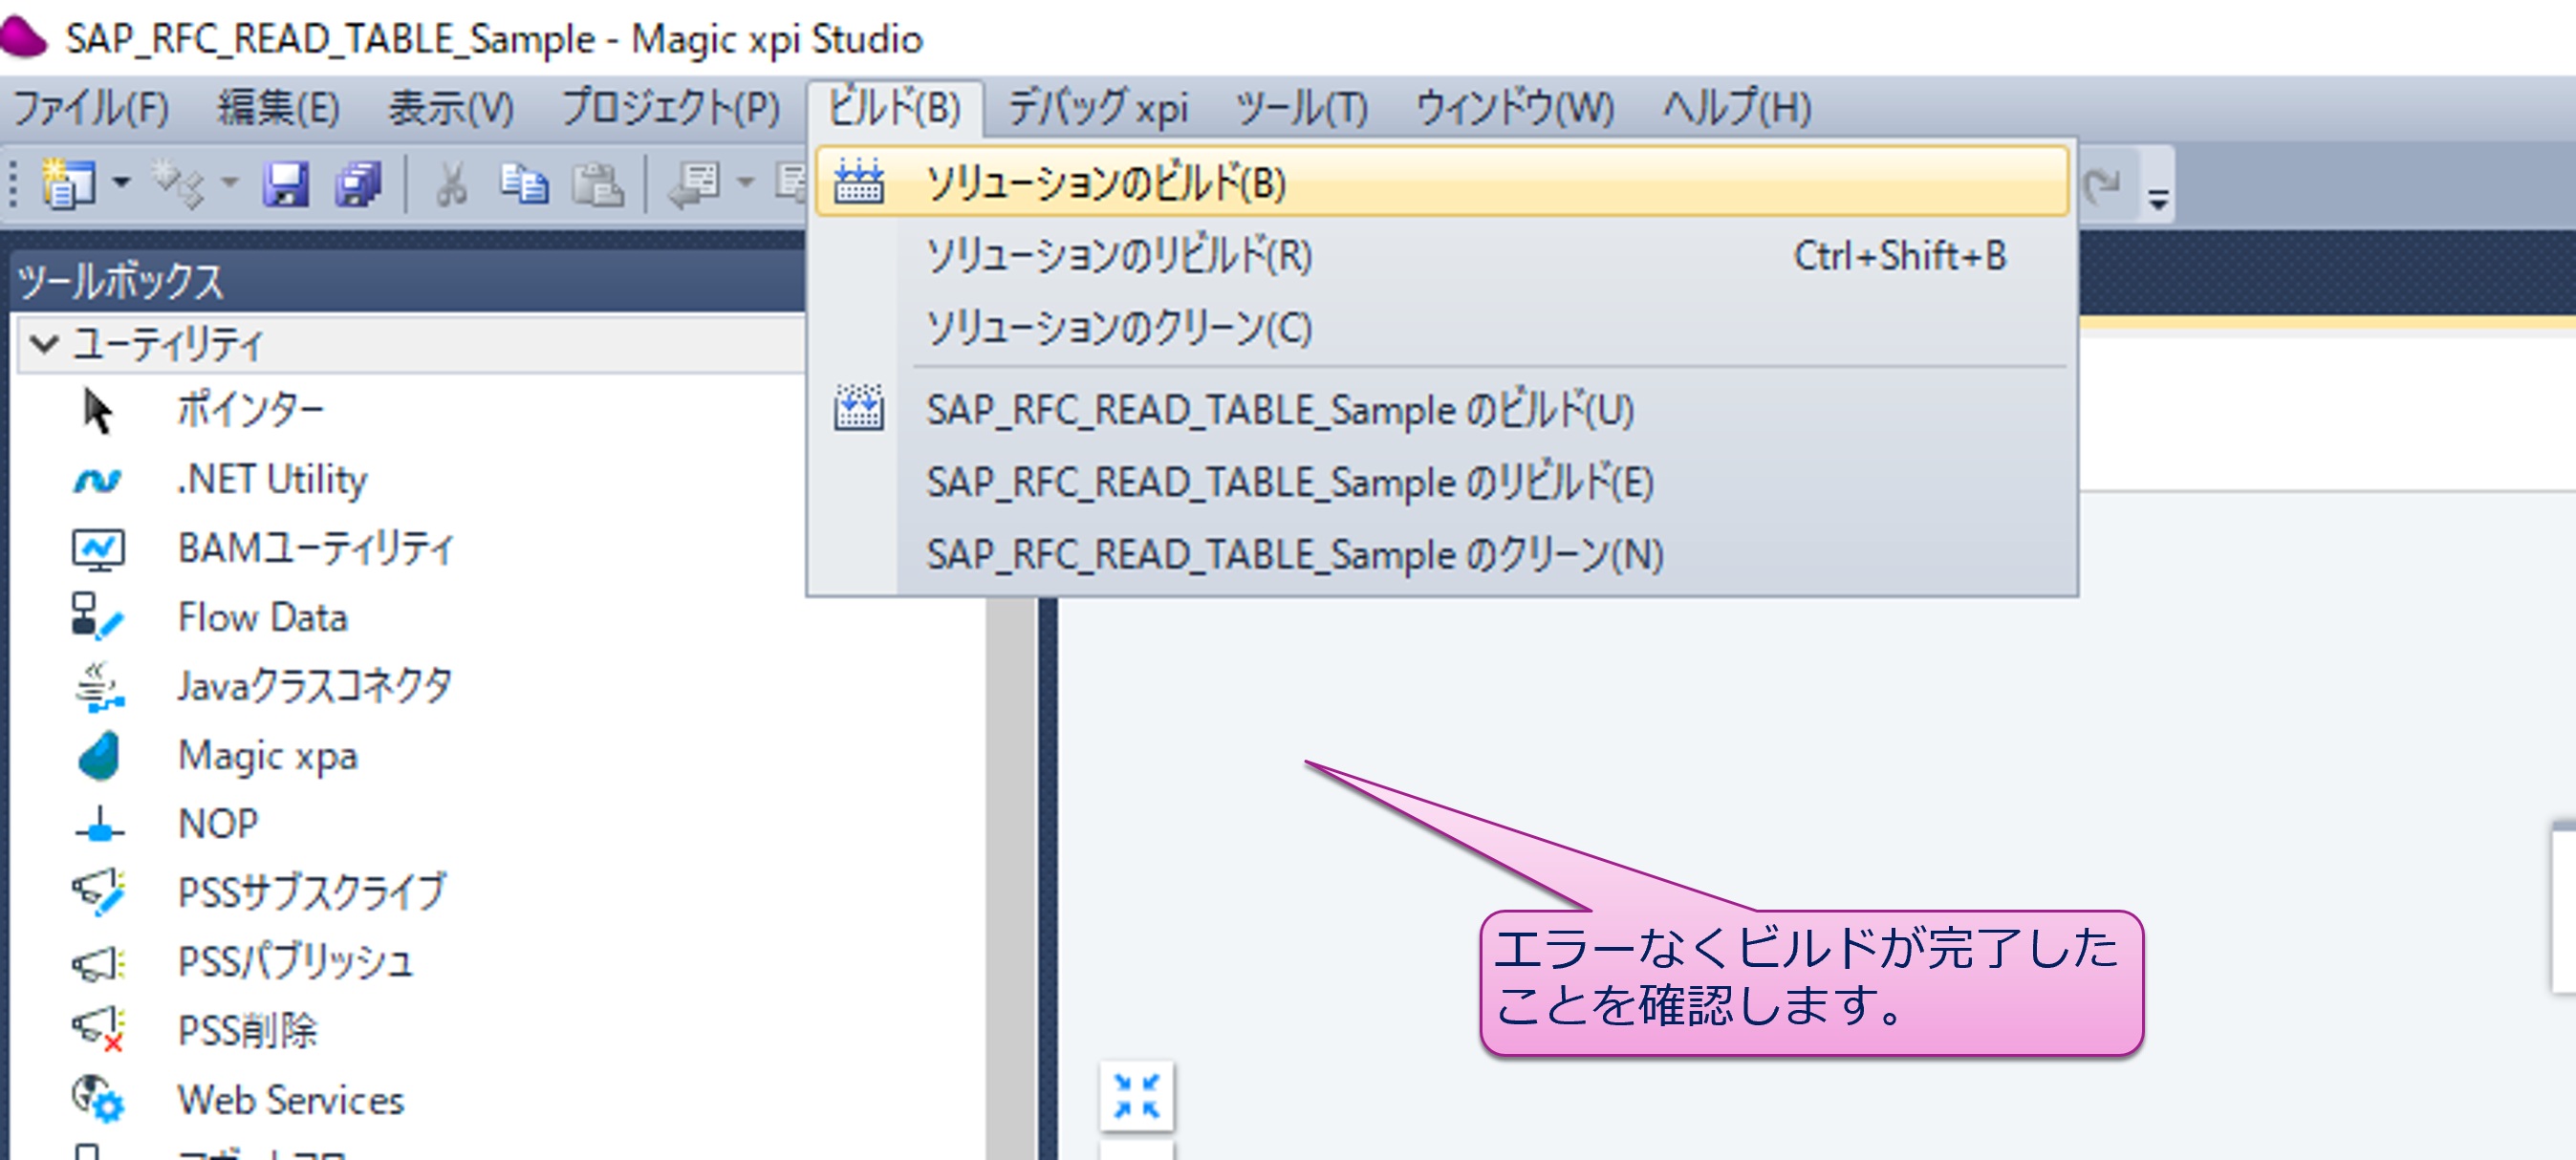Select the Magic xpa icon
Image resolution: width=2576 pixels, height=1160 pixels.
98,756
